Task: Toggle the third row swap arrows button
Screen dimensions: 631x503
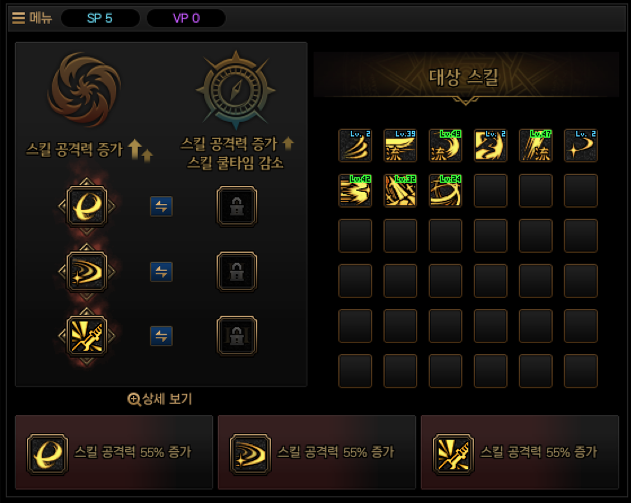Action: click(161, 336)
